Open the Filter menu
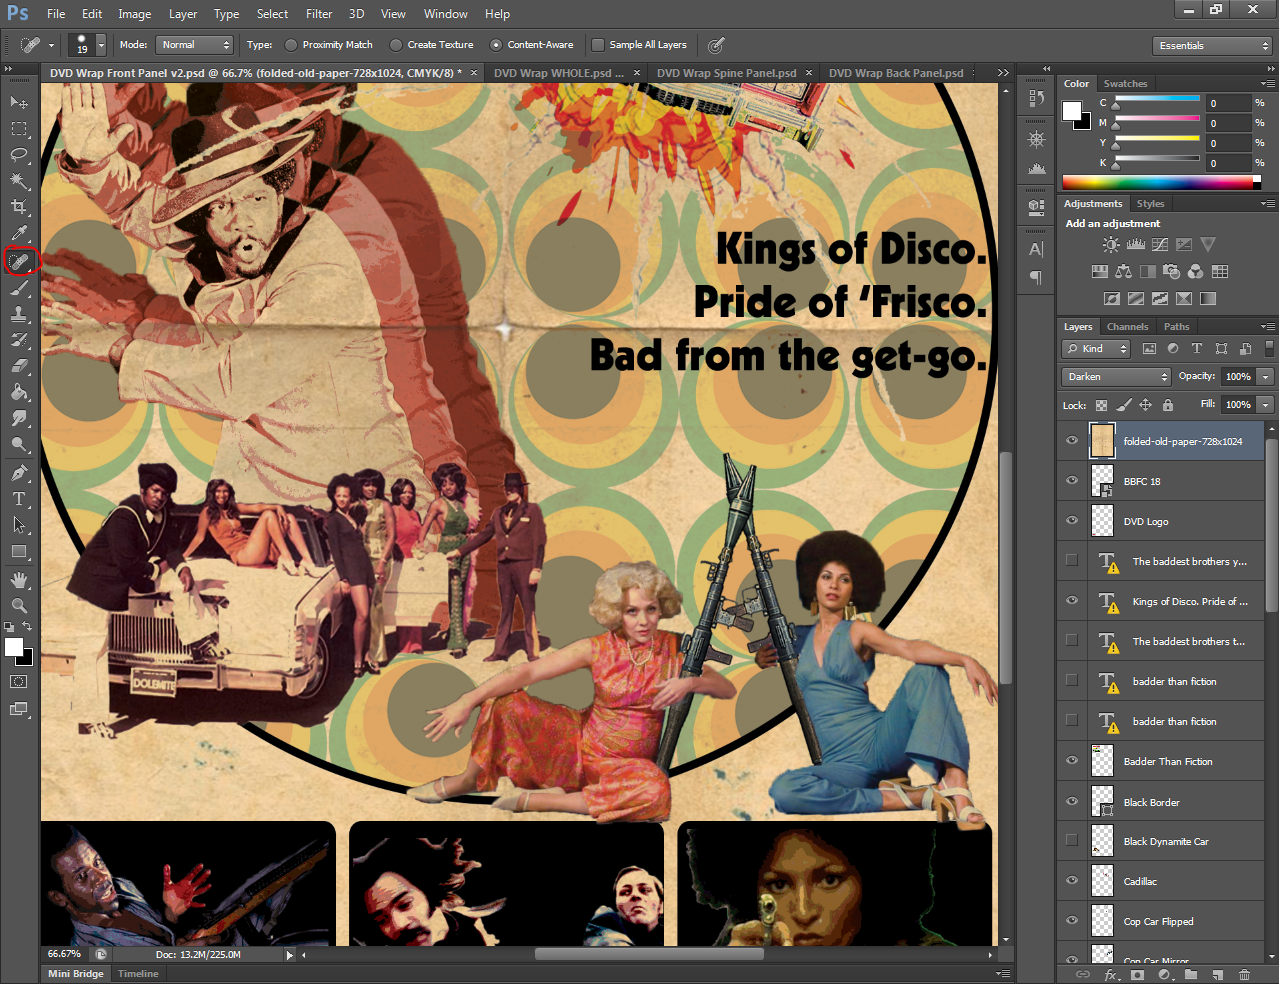Image resolution: width=1279 pixels, height=984 pixels. pos(319,14)
